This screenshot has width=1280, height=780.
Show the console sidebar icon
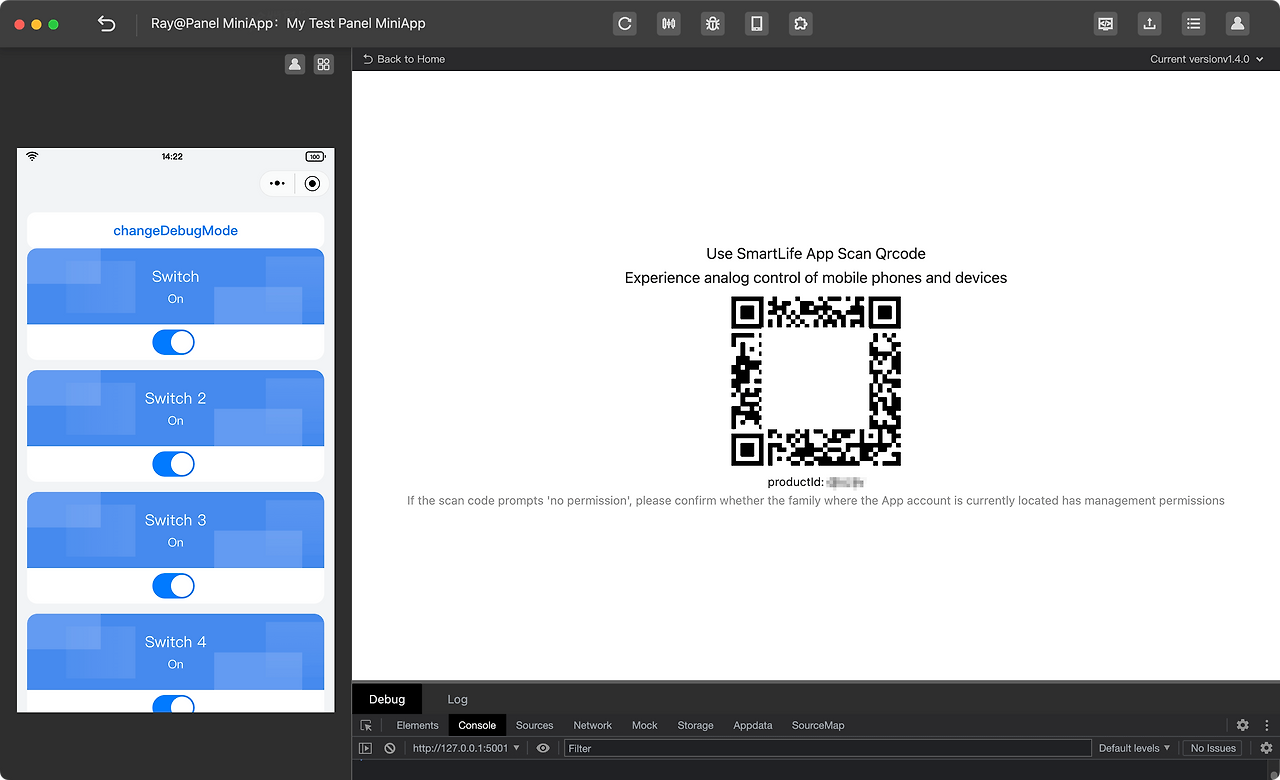[x=365, y=748]
